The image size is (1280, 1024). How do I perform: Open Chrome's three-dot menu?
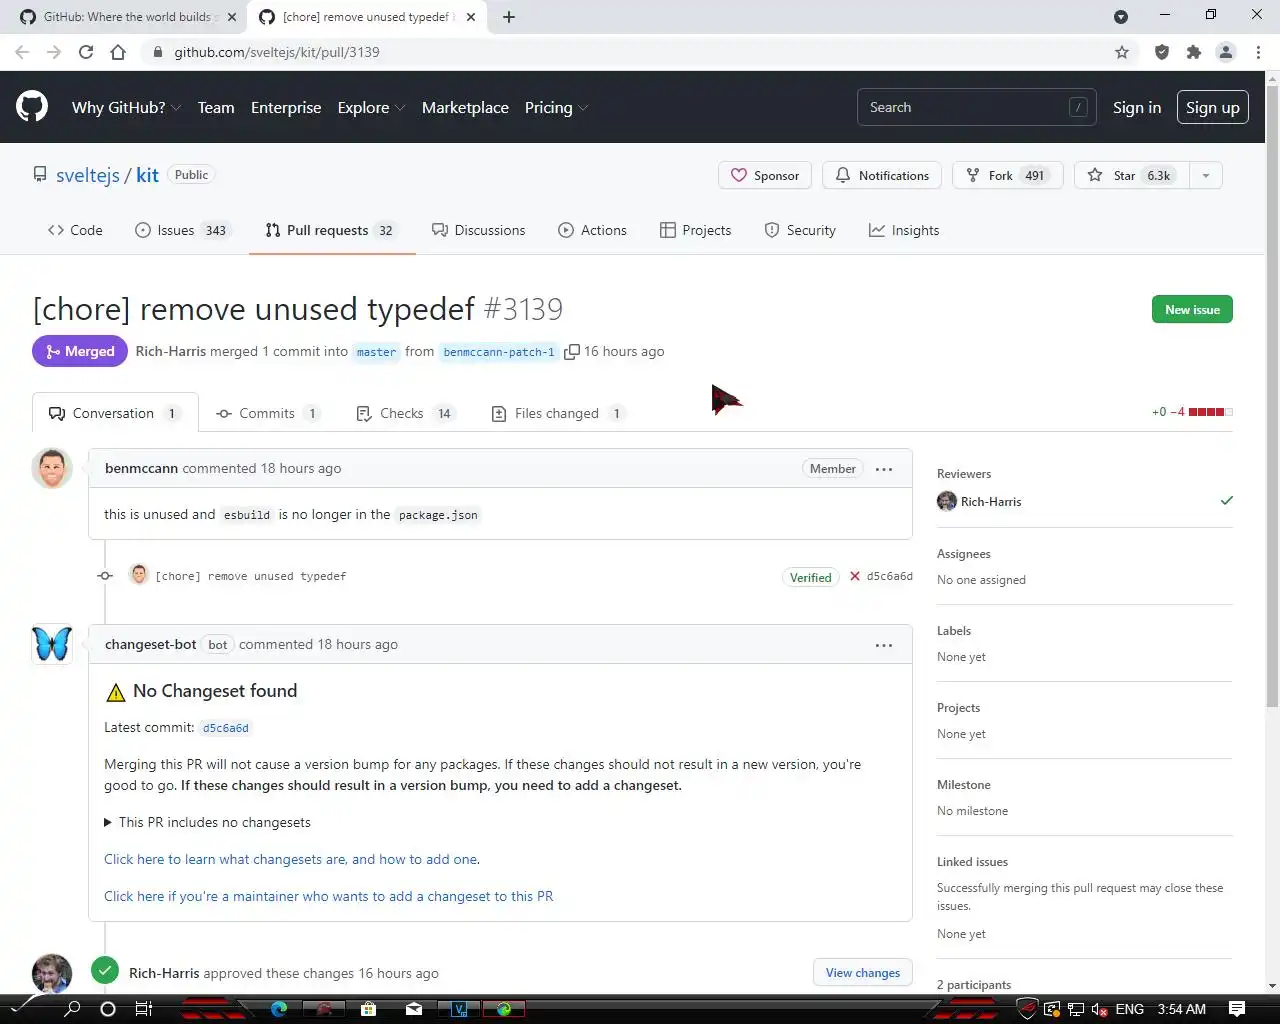[1258, 52]
